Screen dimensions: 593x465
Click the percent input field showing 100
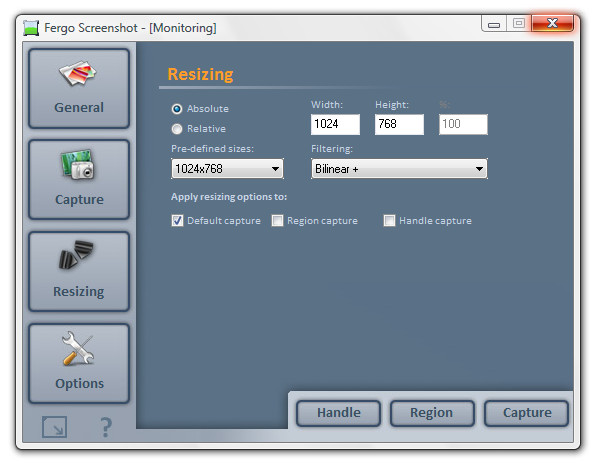pos(463,124)
